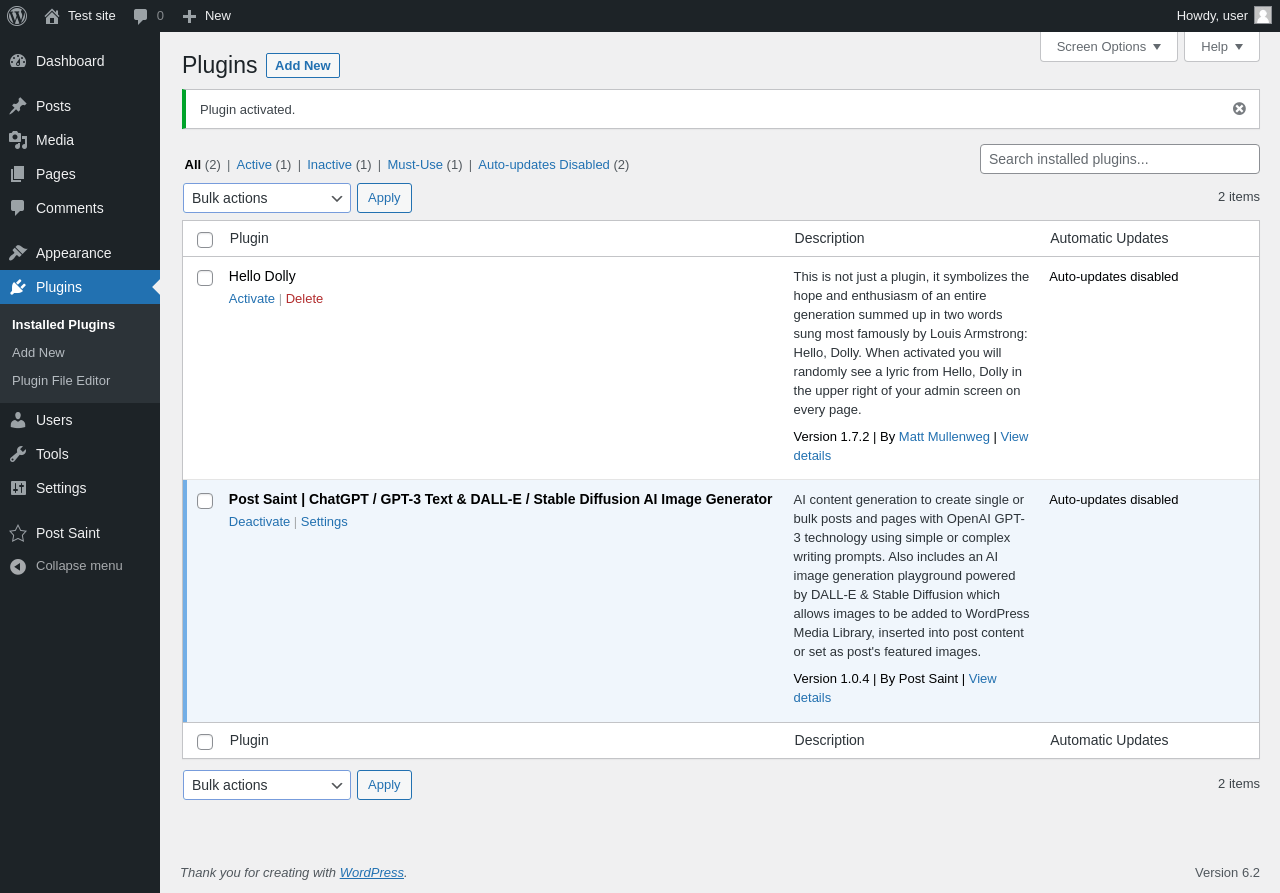Click the Users person icon in the sidebar
The image size is (1280, 893).
click(x=18, y=420)
